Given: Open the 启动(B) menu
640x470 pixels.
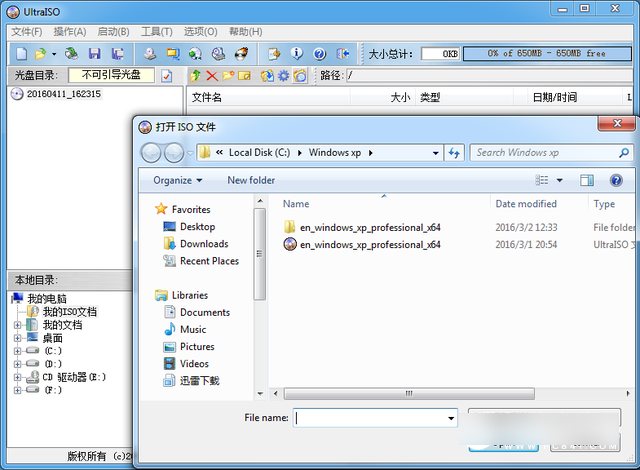Looking at the screenshot, I should click(113, 32).
